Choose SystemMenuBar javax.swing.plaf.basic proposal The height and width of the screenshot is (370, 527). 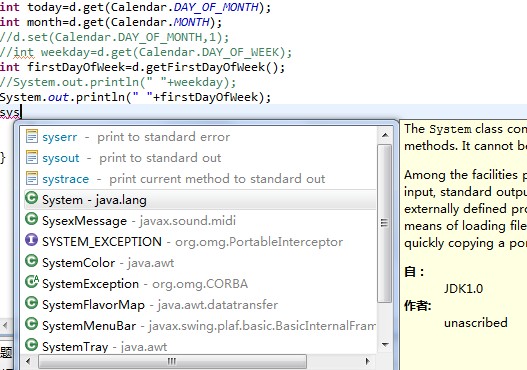[x=200, y=326]
